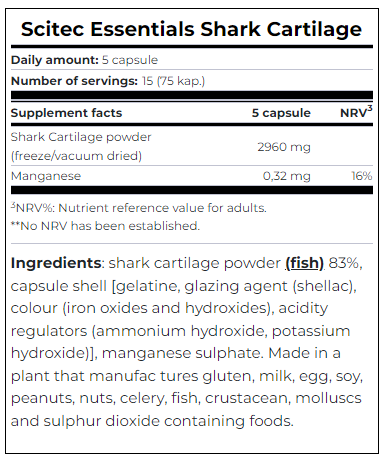Click the 15 (75 kap.) servings value
Screen dimensions: 387x459
173,81
